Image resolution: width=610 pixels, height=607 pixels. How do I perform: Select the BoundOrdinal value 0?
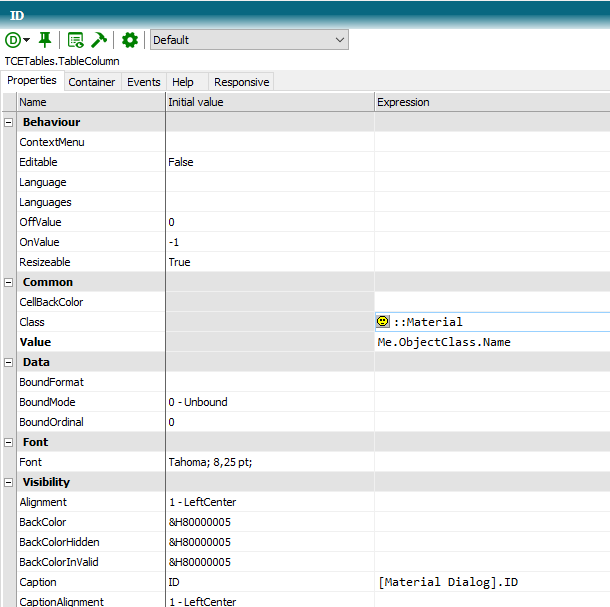click(x=270, y=422)
